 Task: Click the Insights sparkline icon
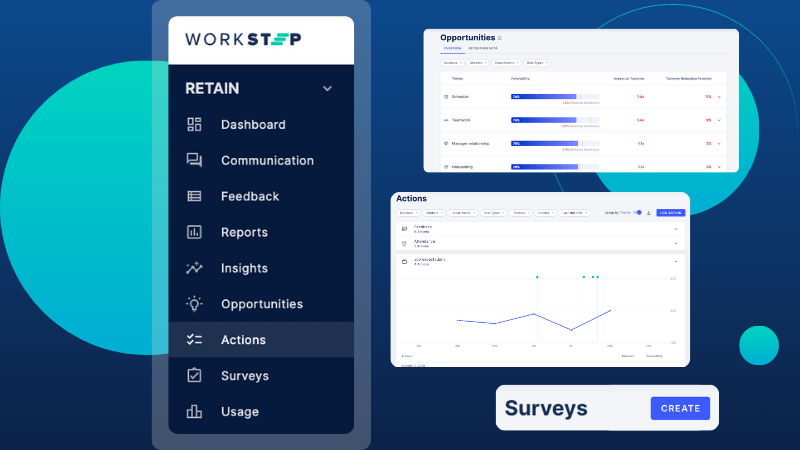pyautogui.click(x=194, y=268)
